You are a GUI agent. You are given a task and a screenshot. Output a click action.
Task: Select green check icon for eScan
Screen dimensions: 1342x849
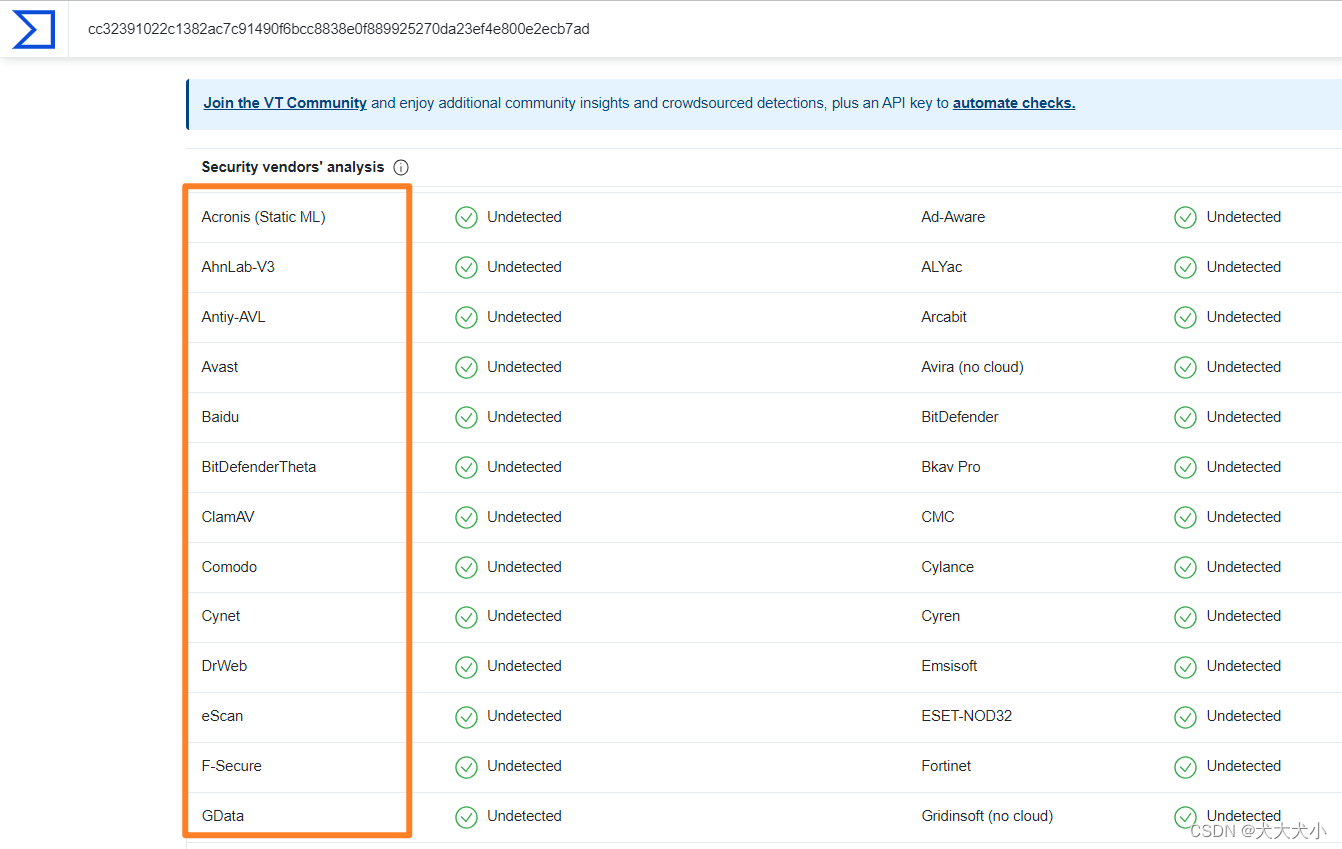click(x=466, y=716)
